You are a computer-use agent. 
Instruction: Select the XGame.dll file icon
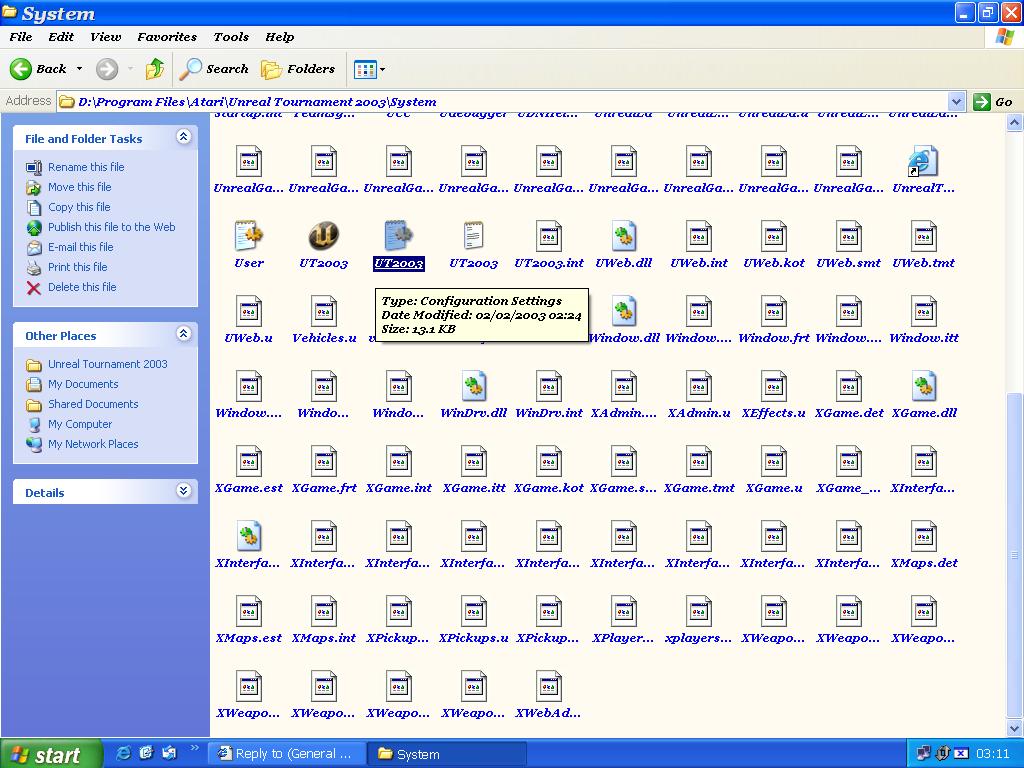(x=924, y=386)
